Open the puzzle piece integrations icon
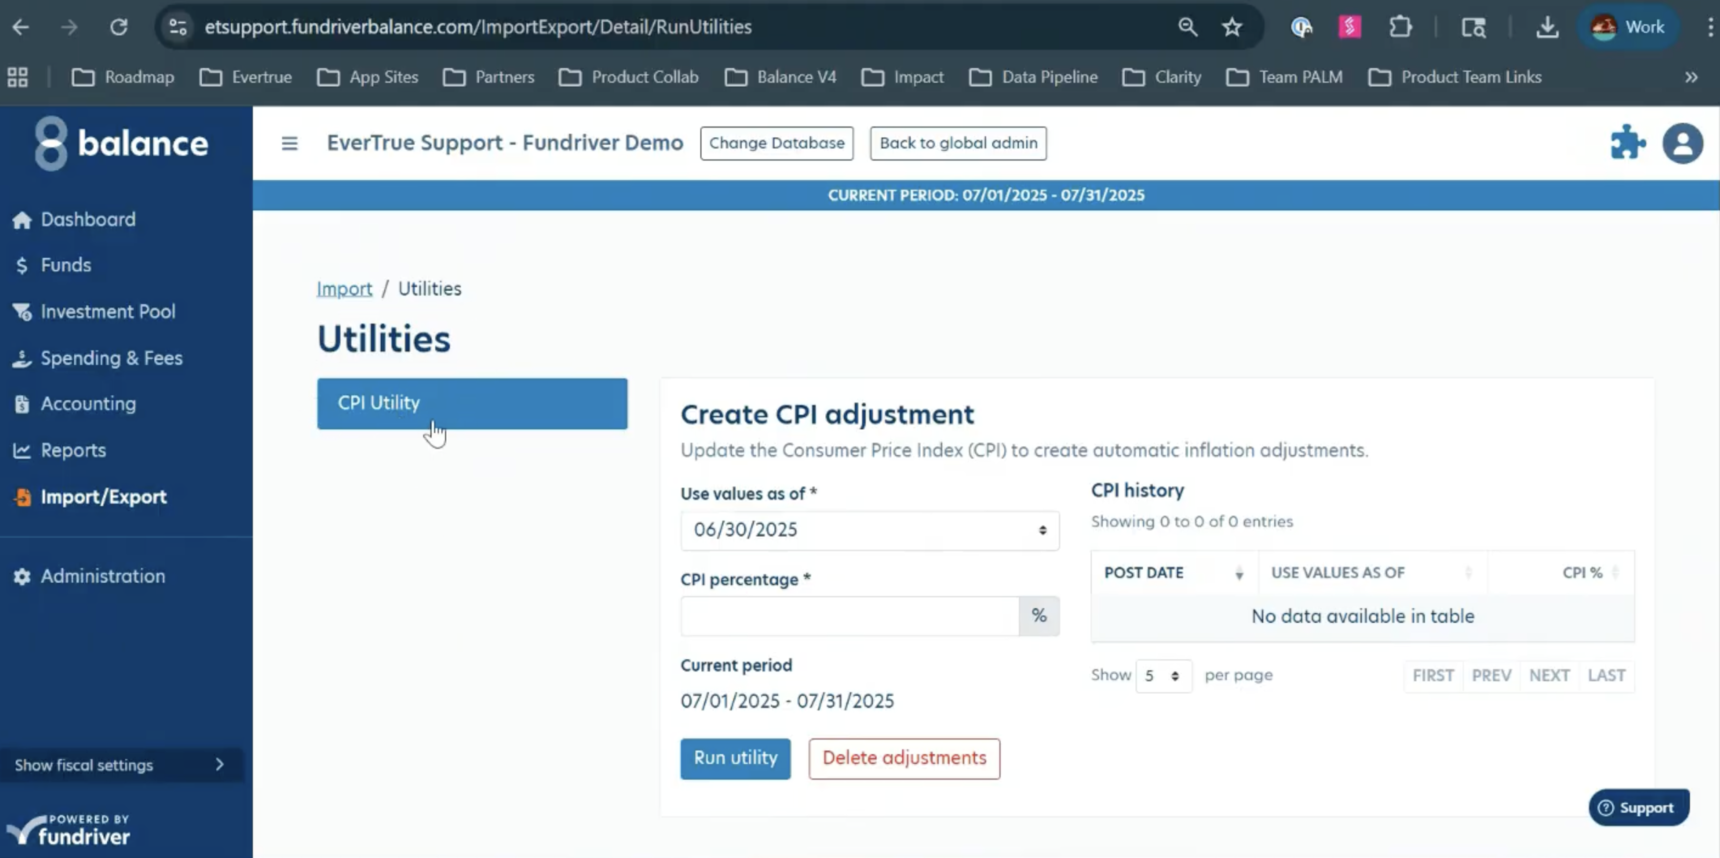This screenshot has height=858, width=1720. click(x=1627, y=143)
